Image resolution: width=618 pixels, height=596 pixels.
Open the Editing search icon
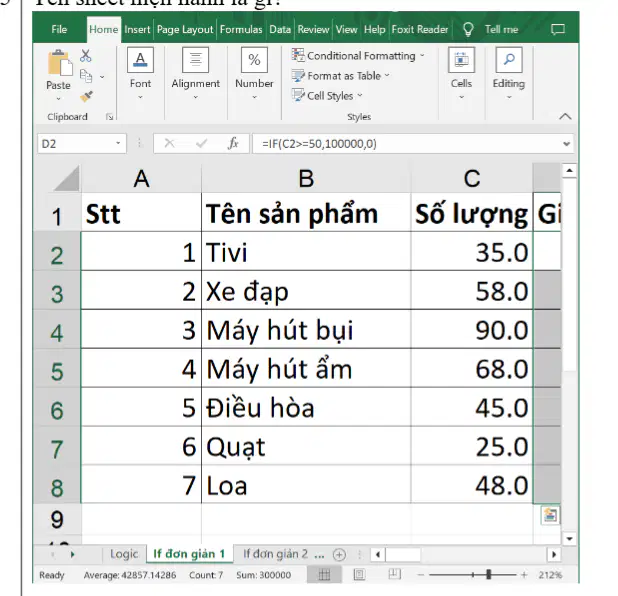pyautogui.click(x=509, y=60)
